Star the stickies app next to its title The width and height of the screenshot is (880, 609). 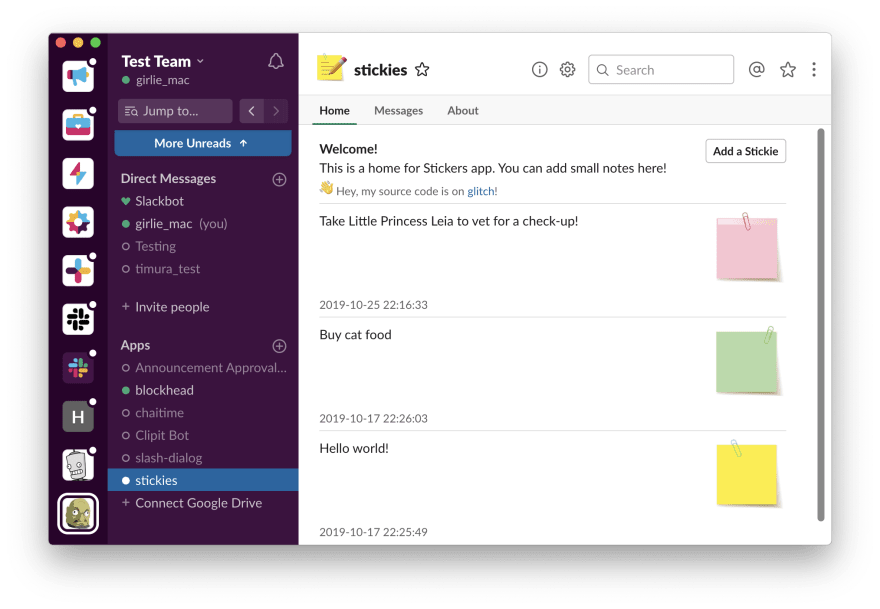coord(422,70)
